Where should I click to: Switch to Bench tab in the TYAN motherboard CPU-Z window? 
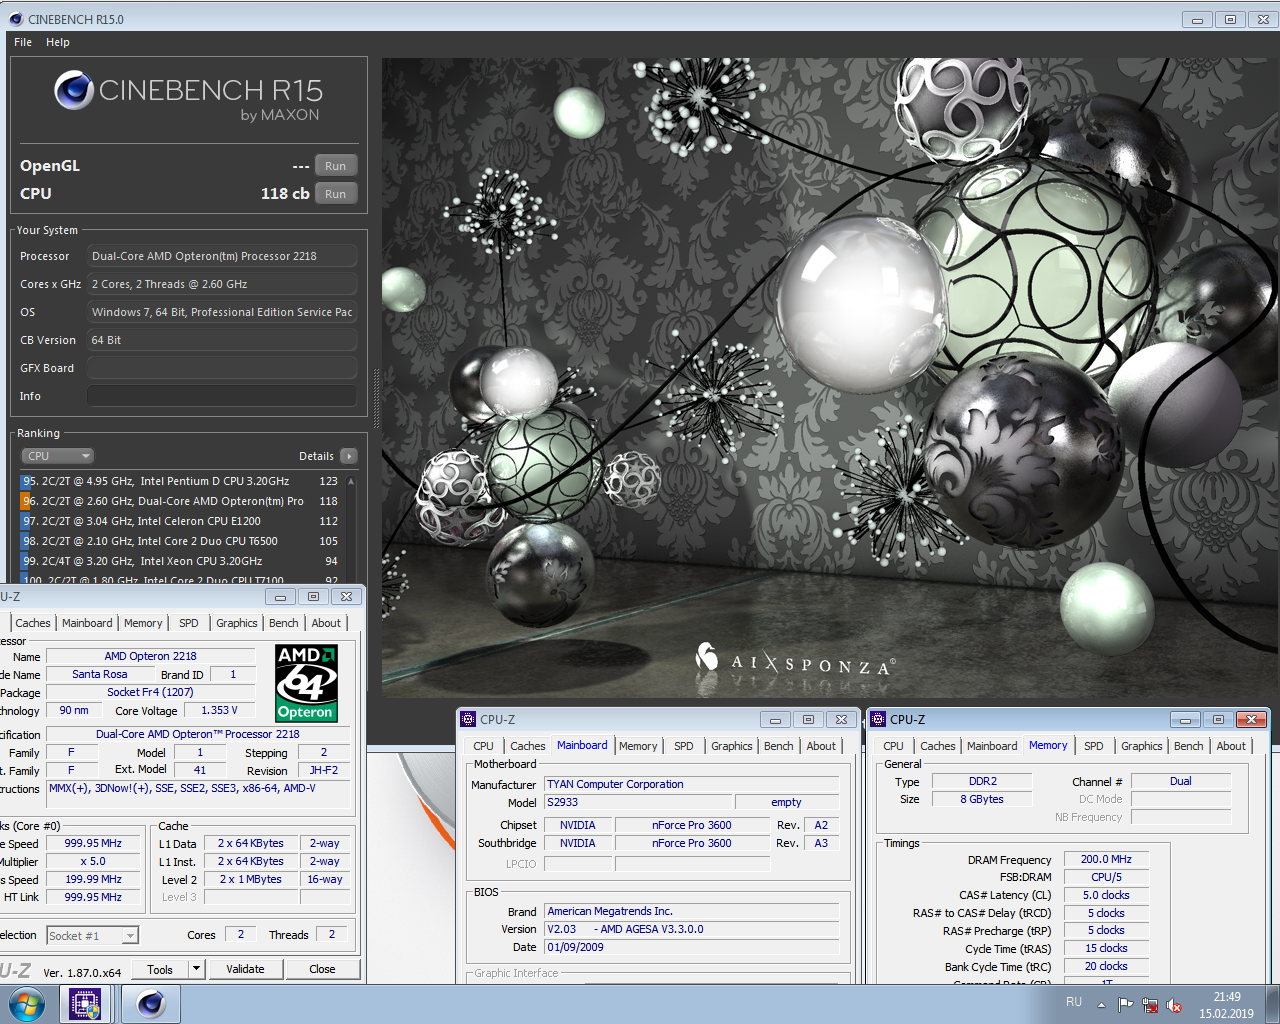(779, 746)
